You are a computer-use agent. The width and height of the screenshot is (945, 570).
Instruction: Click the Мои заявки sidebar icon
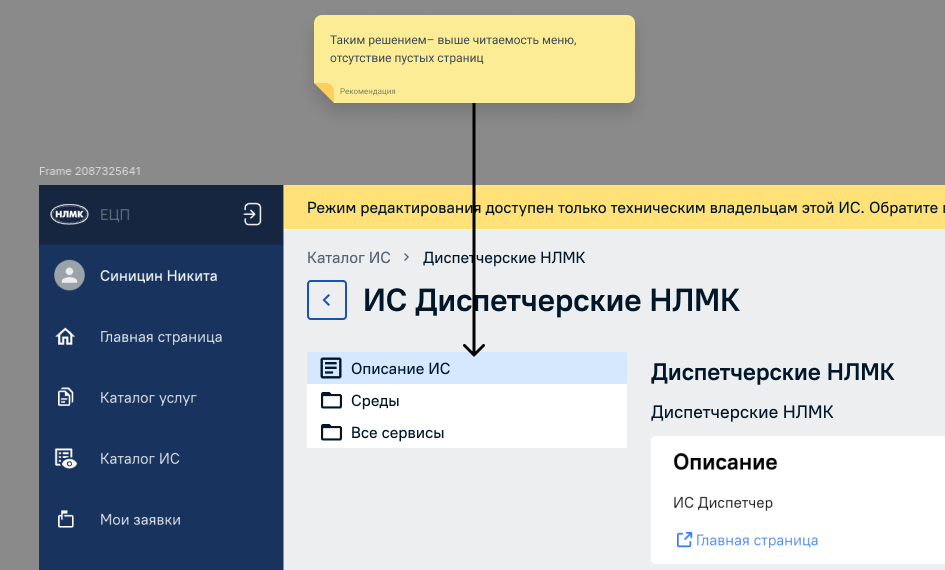click(66, 520)
